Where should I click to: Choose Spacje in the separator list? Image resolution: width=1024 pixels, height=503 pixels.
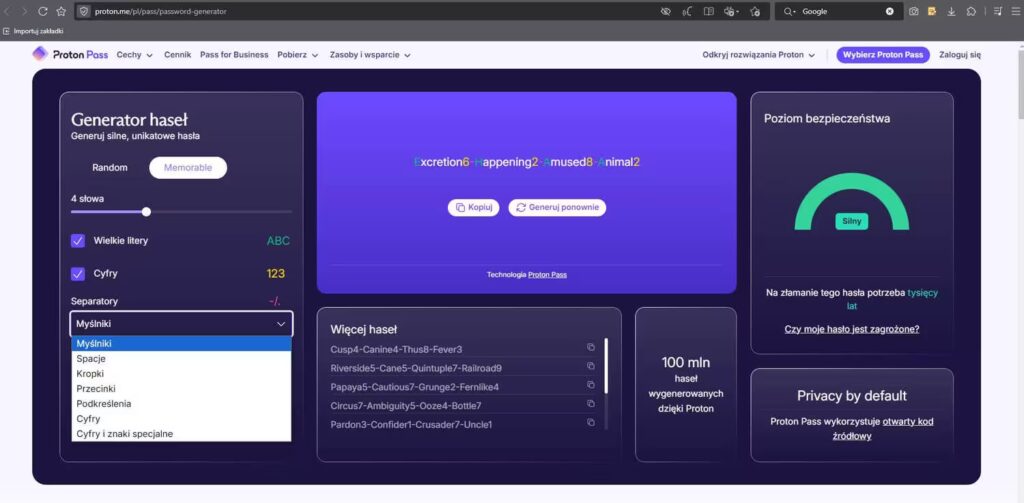click(182, 359)
